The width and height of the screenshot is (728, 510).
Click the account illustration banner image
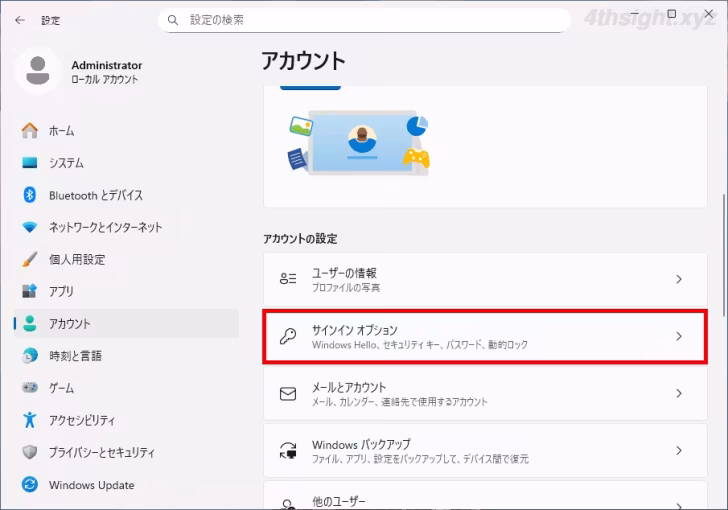tap(359, 142)
